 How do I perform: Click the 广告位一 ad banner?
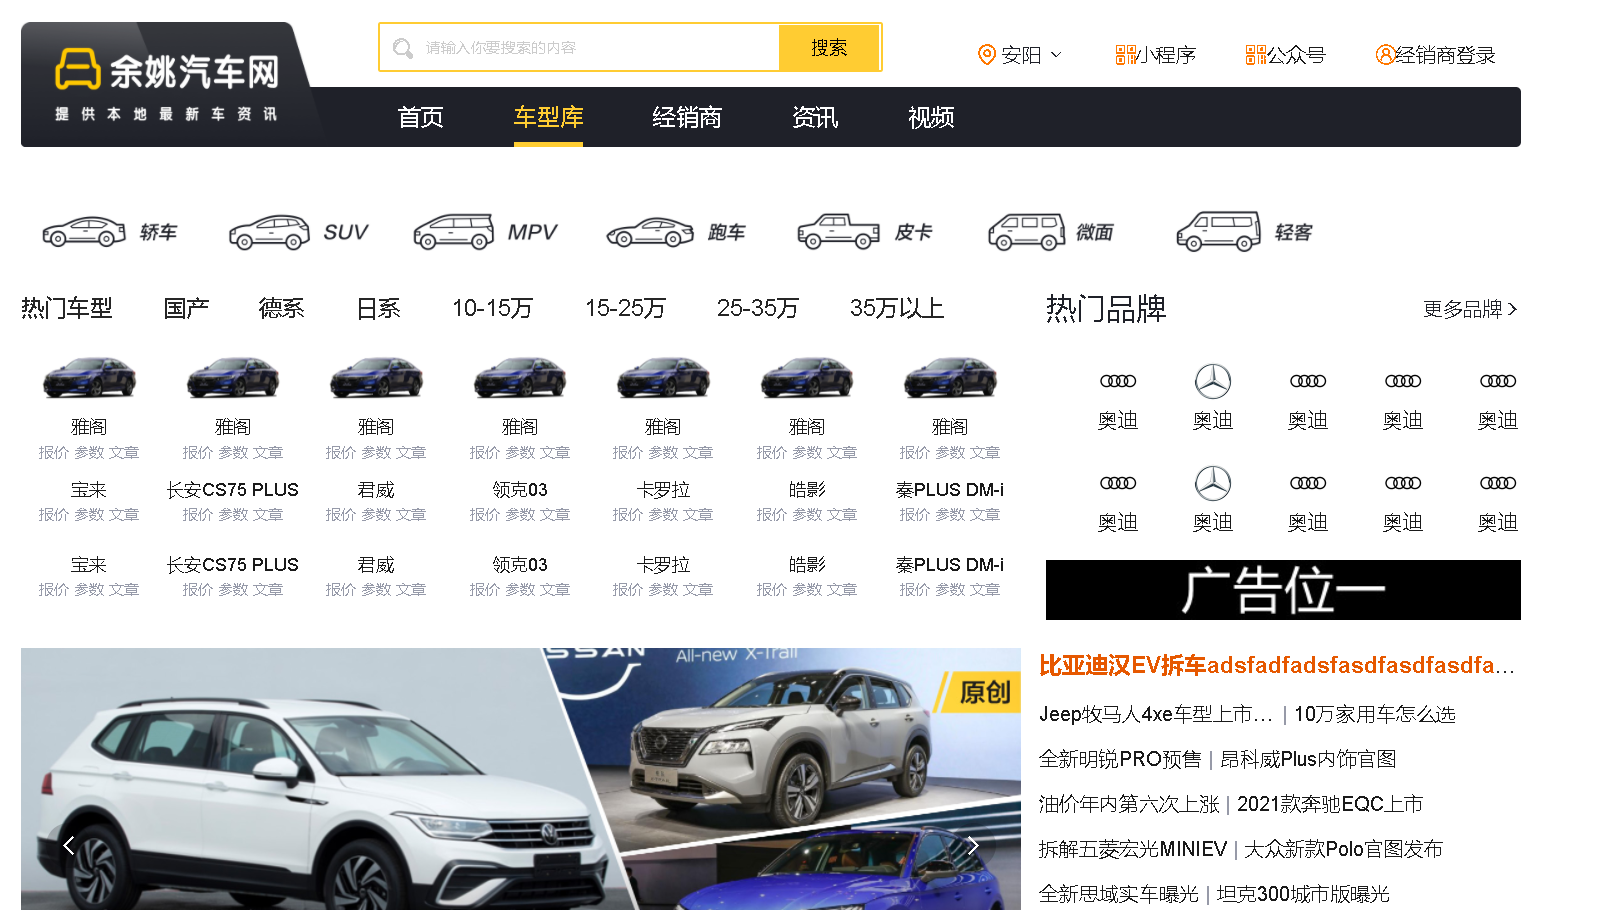coord(1283,590)
